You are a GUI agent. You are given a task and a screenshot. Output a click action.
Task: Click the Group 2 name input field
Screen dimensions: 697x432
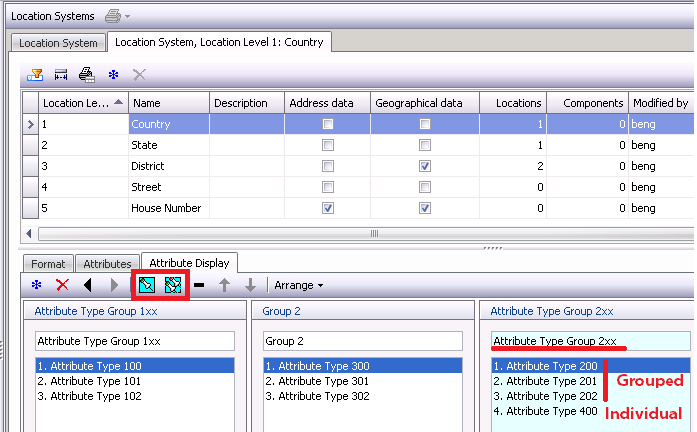363,341
